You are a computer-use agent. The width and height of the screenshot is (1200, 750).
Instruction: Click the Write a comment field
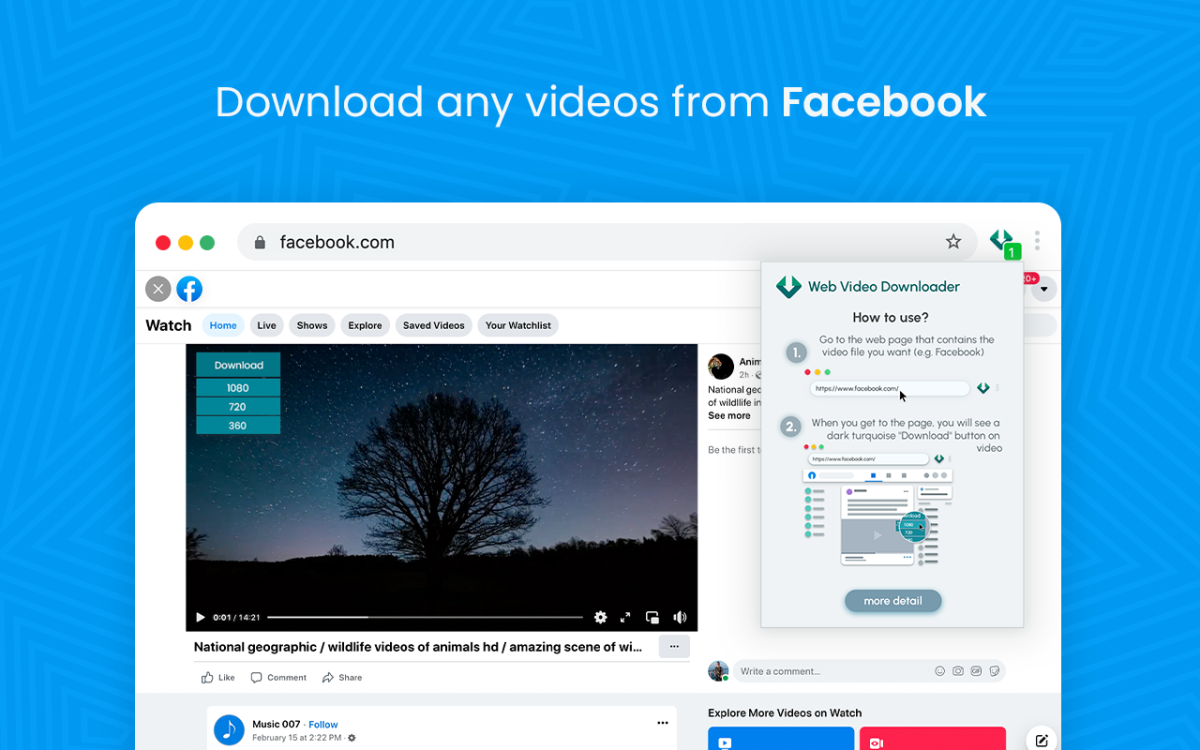830,671
